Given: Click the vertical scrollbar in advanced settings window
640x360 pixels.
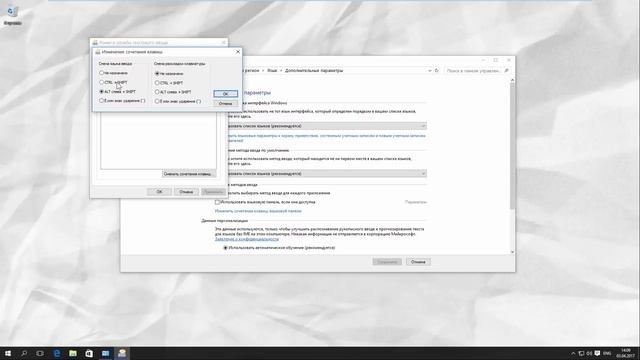Looking at the screenshot, I should 512,147.
